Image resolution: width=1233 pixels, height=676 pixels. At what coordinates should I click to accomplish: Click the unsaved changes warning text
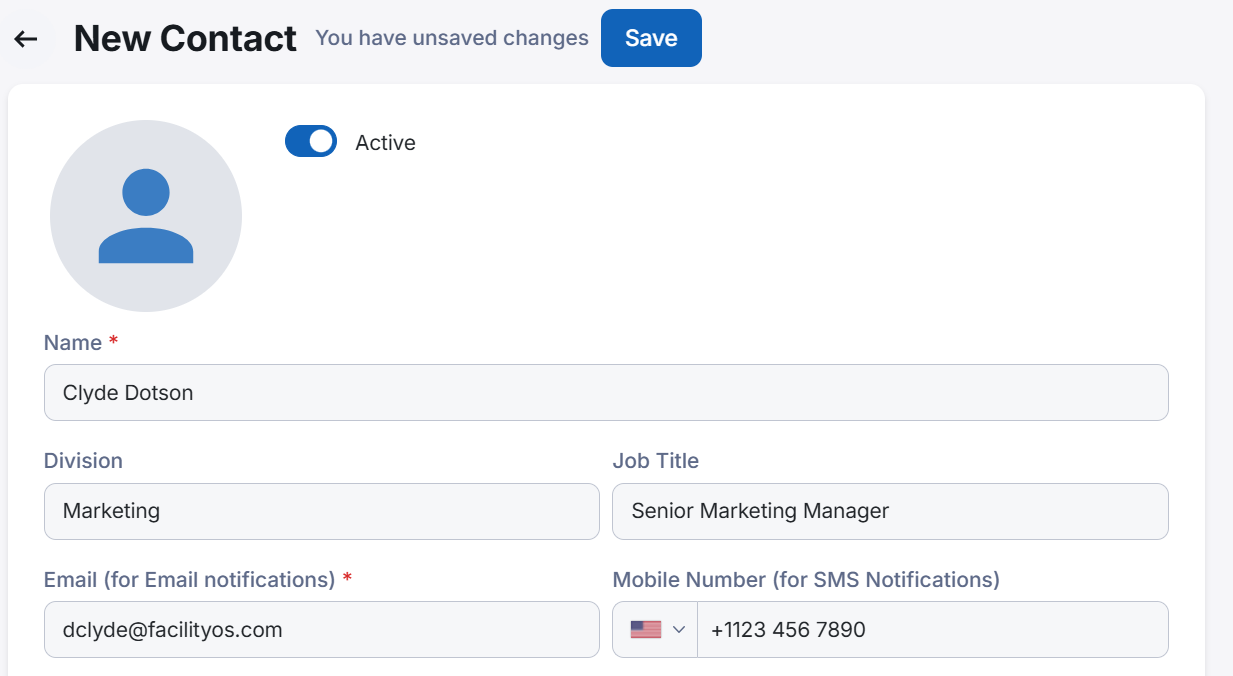[451, 38]
